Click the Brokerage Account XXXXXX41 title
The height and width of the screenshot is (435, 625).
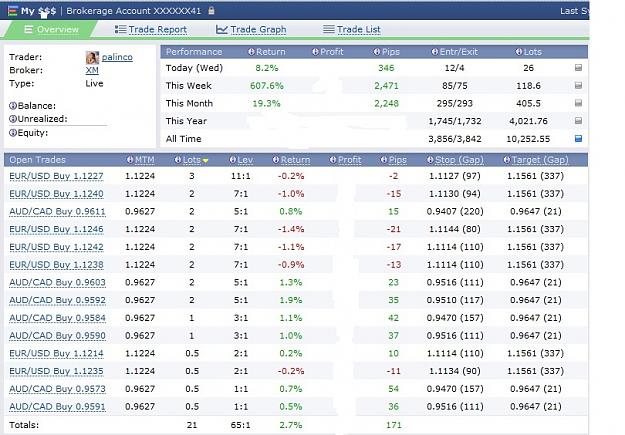134,11
